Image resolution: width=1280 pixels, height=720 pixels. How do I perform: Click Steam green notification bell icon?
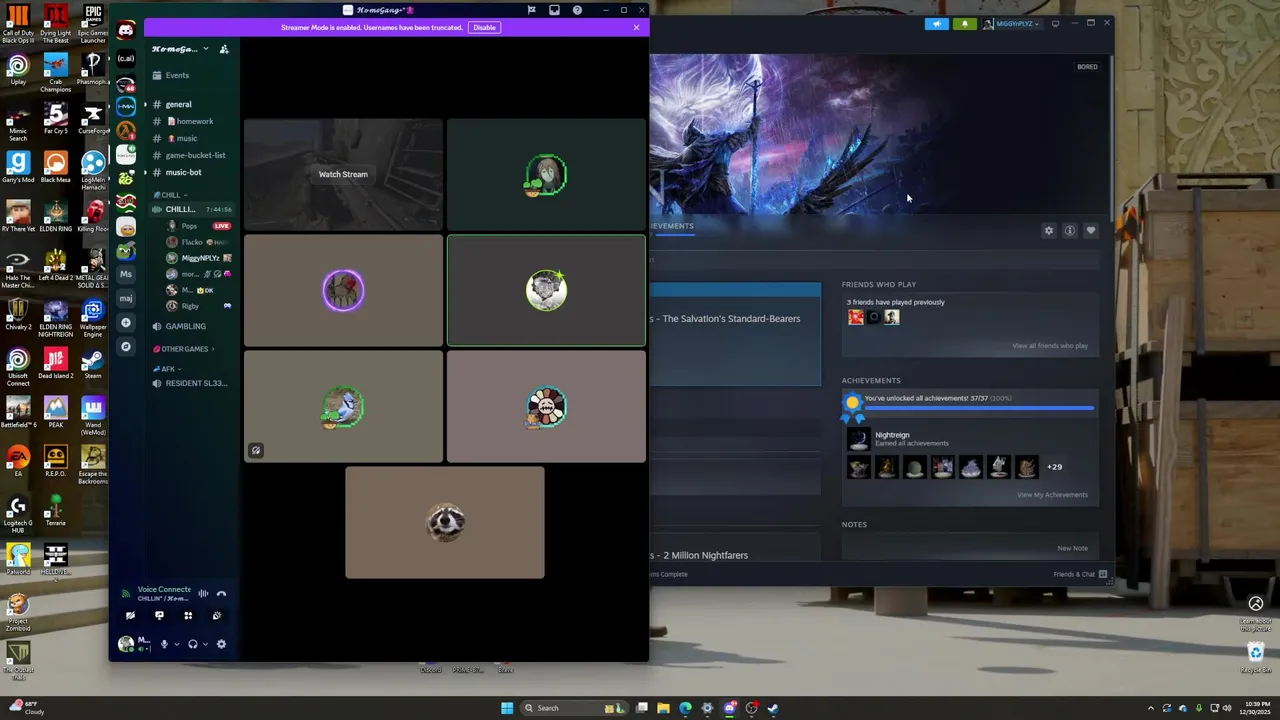click(x=965, y=23)
